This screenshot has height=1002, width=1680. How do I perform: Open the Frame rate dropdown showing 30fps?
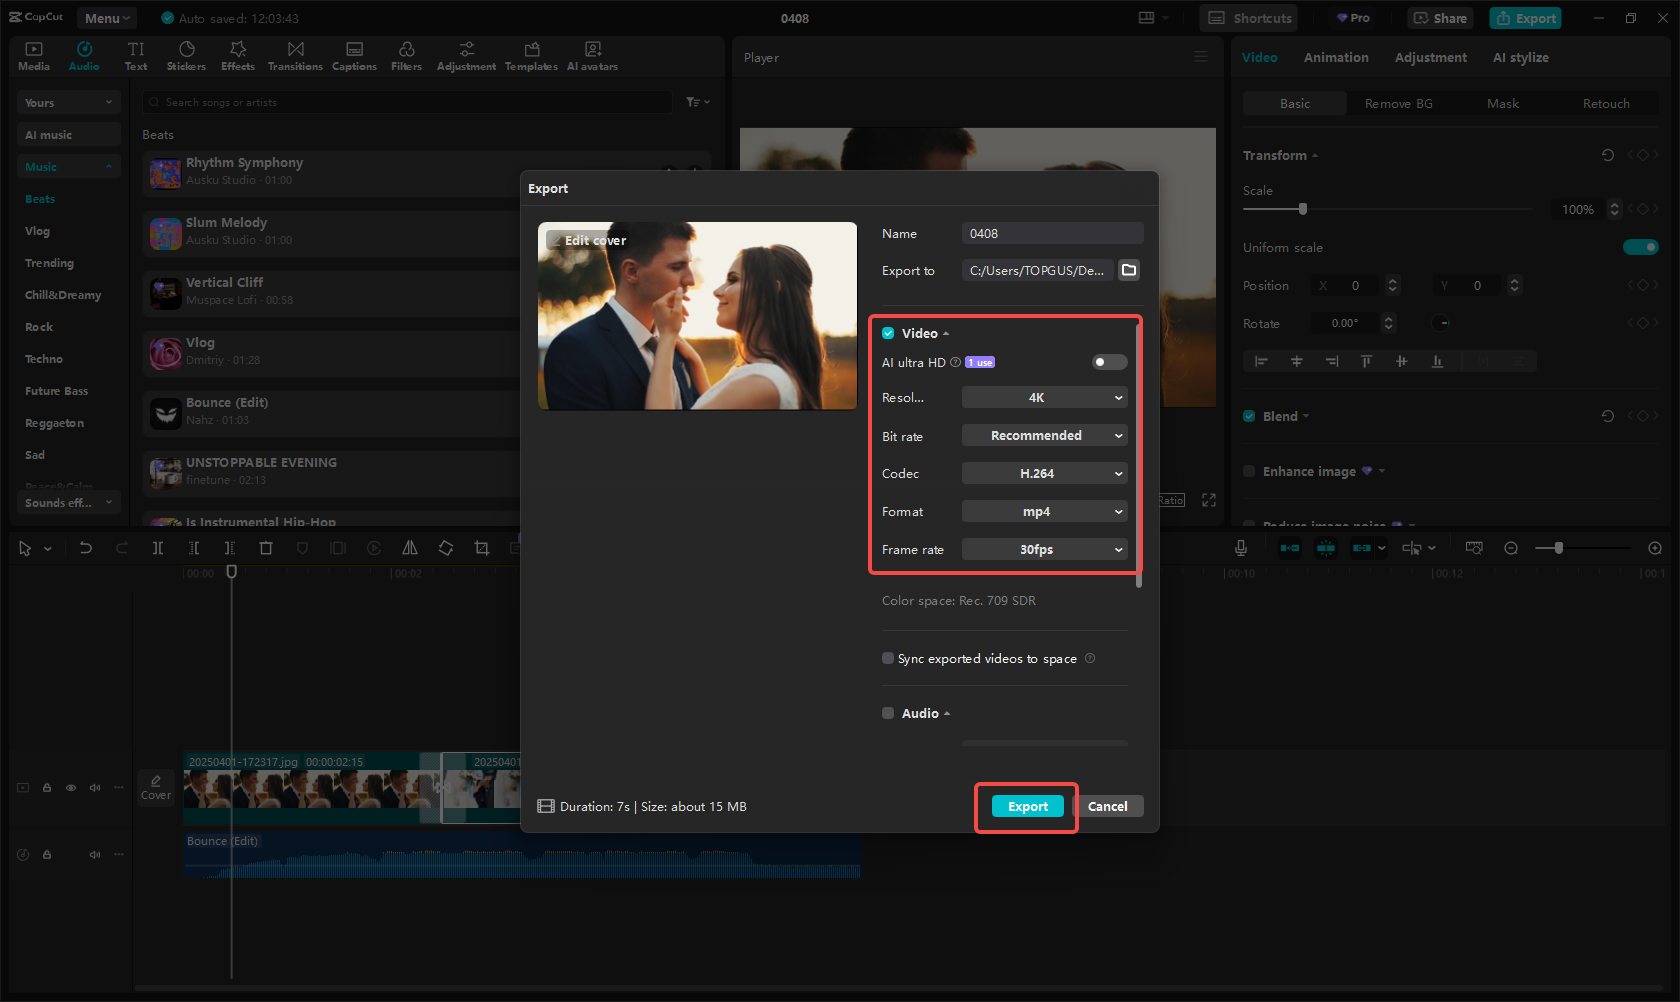[x=1044, y=550]
